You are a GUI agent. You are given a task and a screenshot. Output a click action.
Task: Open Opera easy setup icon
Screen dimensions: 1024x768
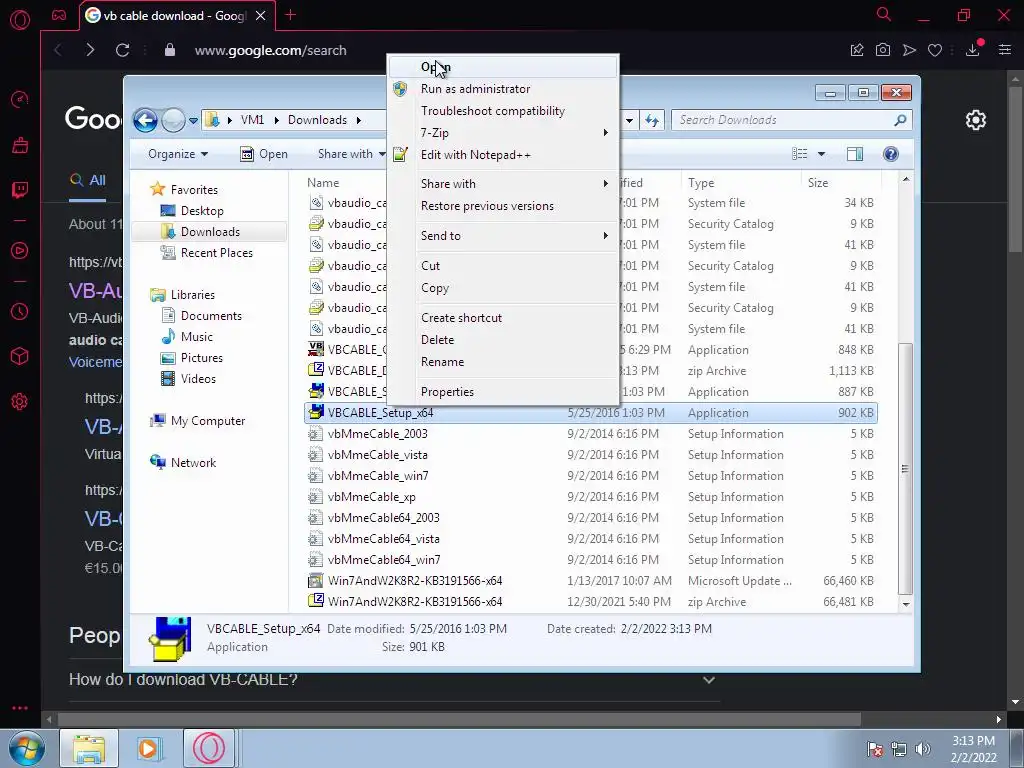pos(1004,50)
